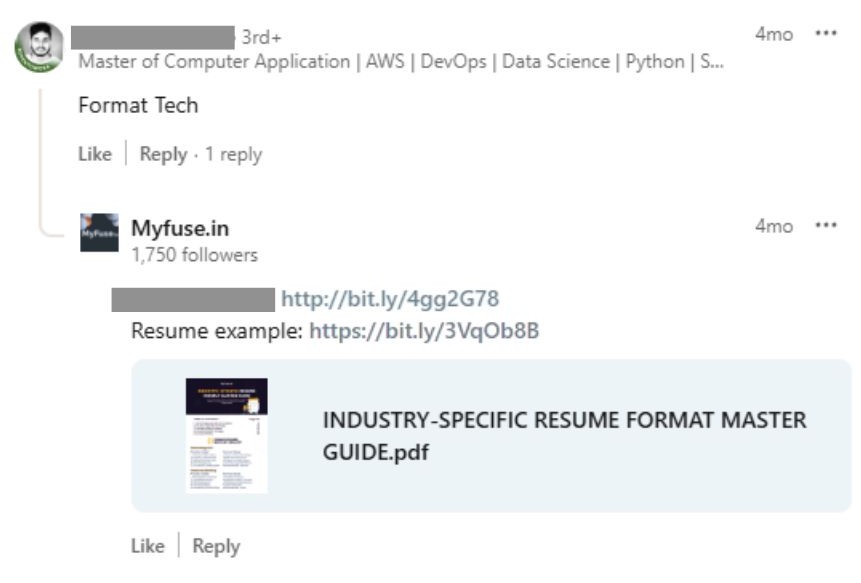The image size is (861, 583).
Task: Like the Myfuse.in reply
Action: pyautogui.click(x=148, y=546)
